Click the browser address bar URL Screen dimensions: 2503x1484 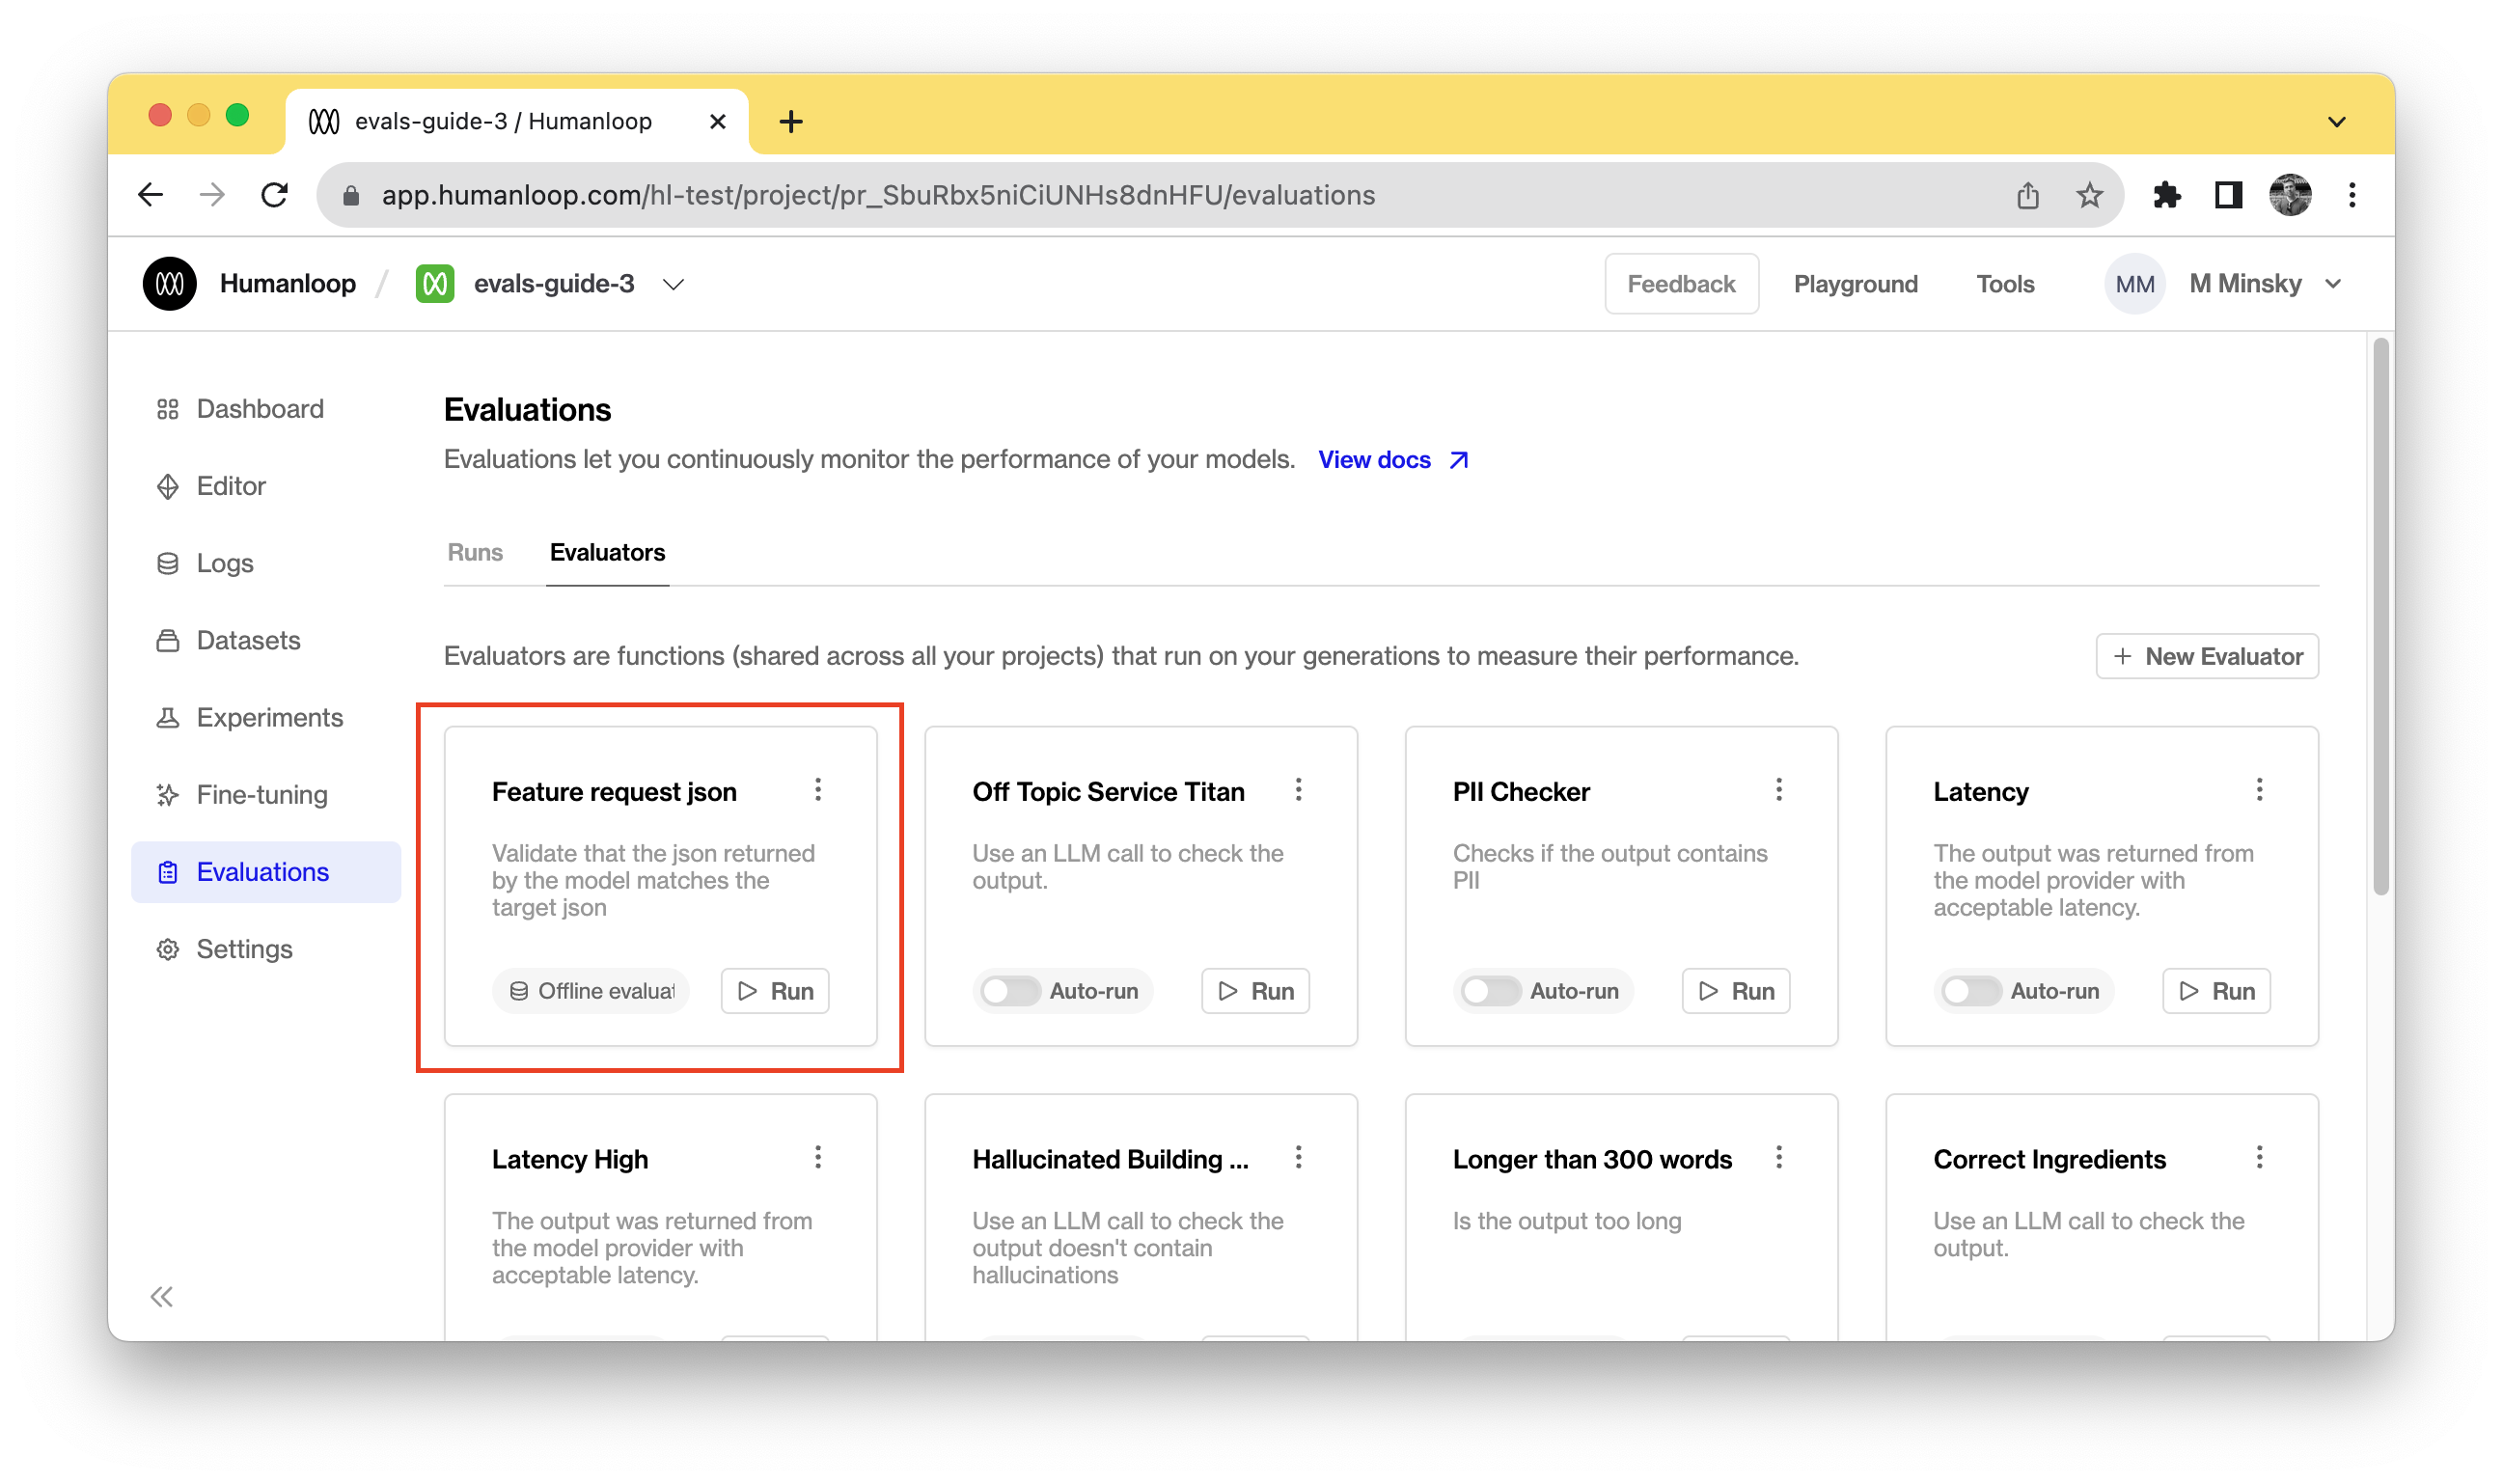tap(877, 195)
